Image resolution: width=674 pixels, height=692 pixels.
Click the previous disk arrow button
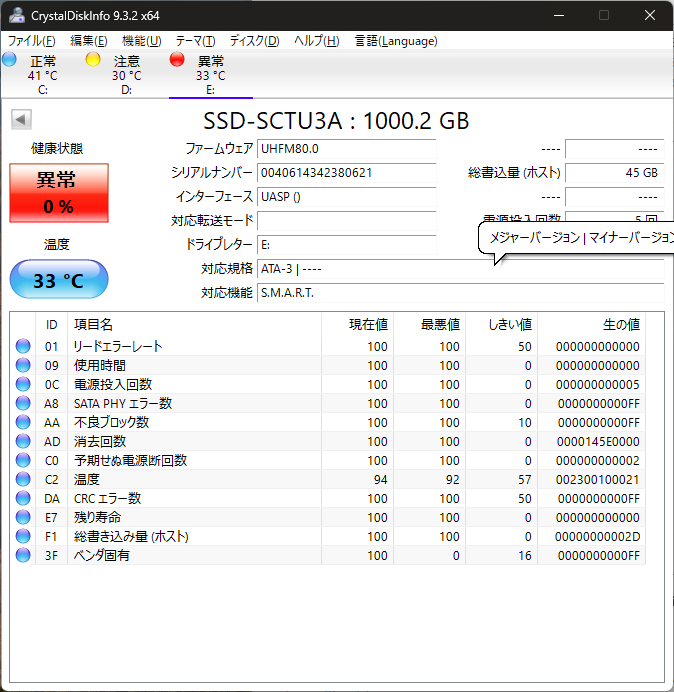pos(21,119)
